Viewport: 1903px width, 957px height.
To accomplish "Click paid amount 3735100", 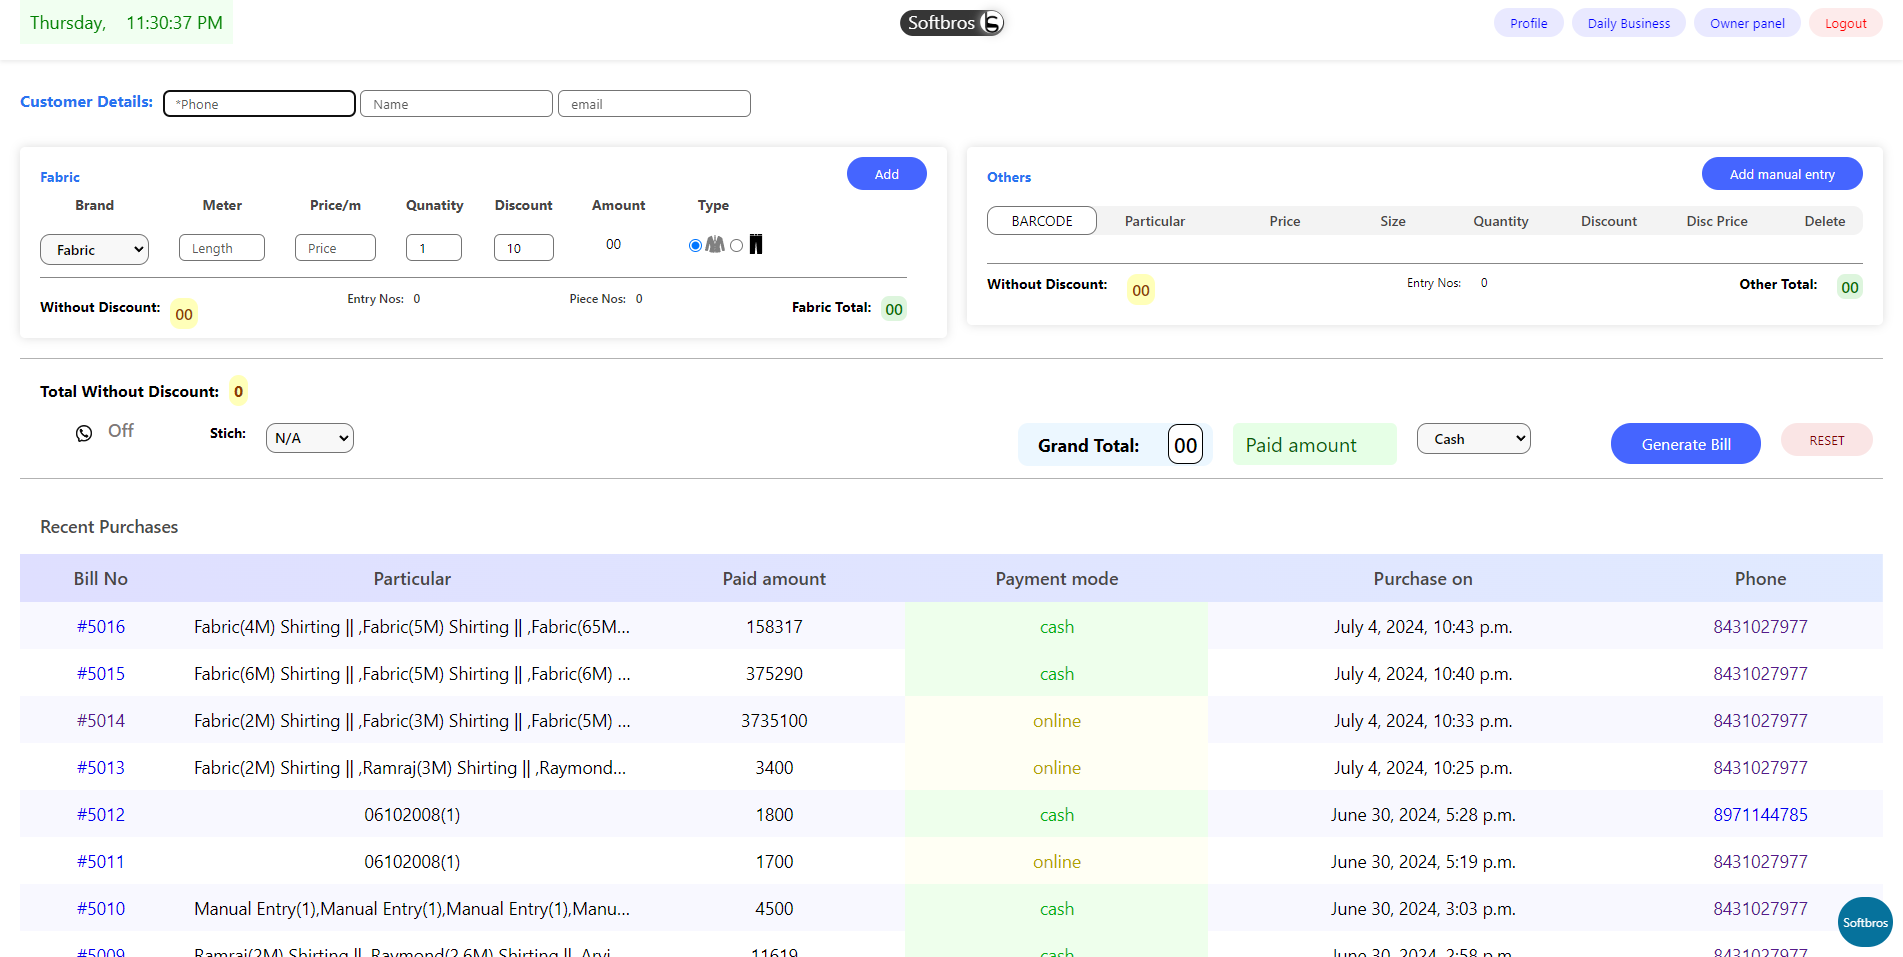I will tap(774, 721).
